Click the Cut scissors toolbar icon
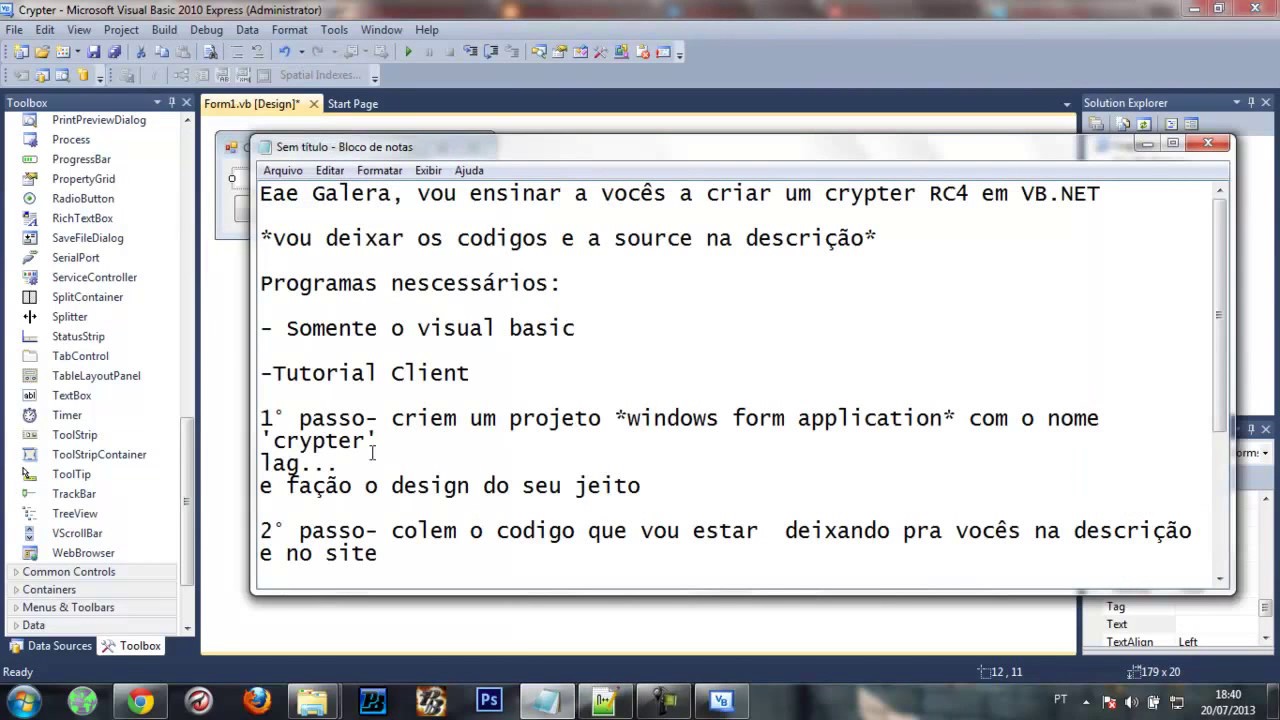 click(x=141, y=52)
